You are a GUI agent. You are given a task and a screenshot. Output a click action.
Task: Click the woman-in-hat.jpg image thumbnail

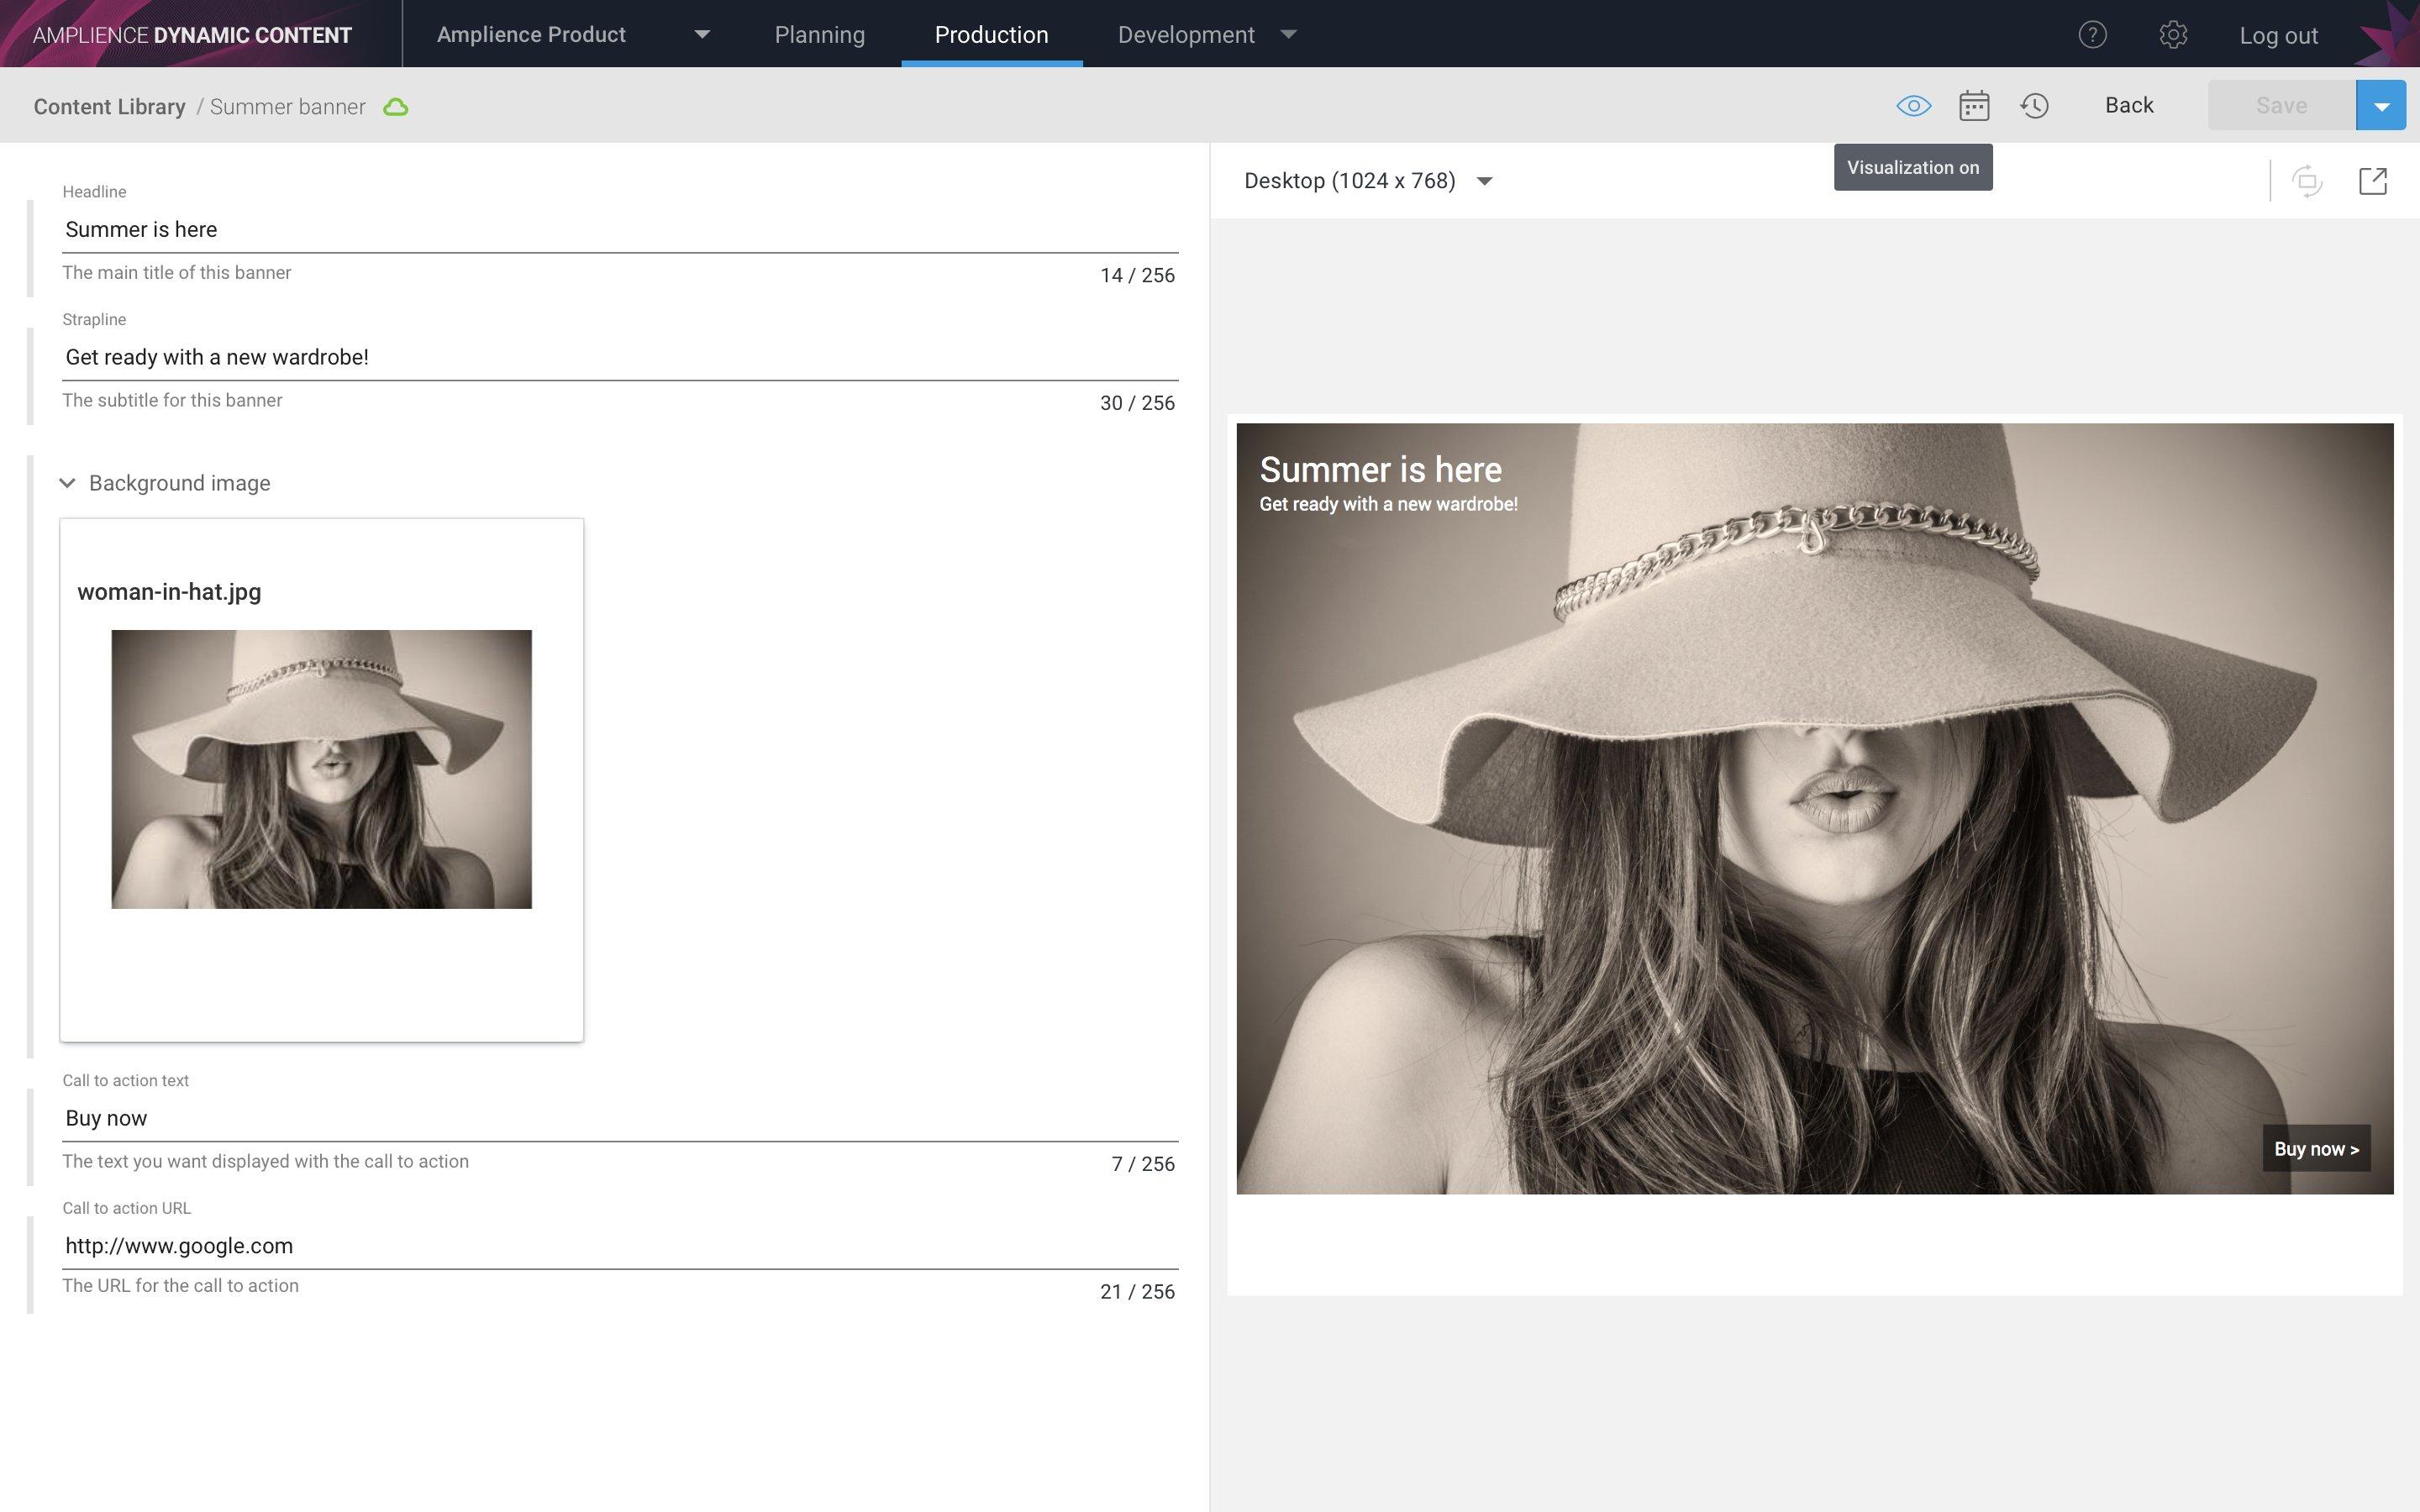tap(321, 769)
